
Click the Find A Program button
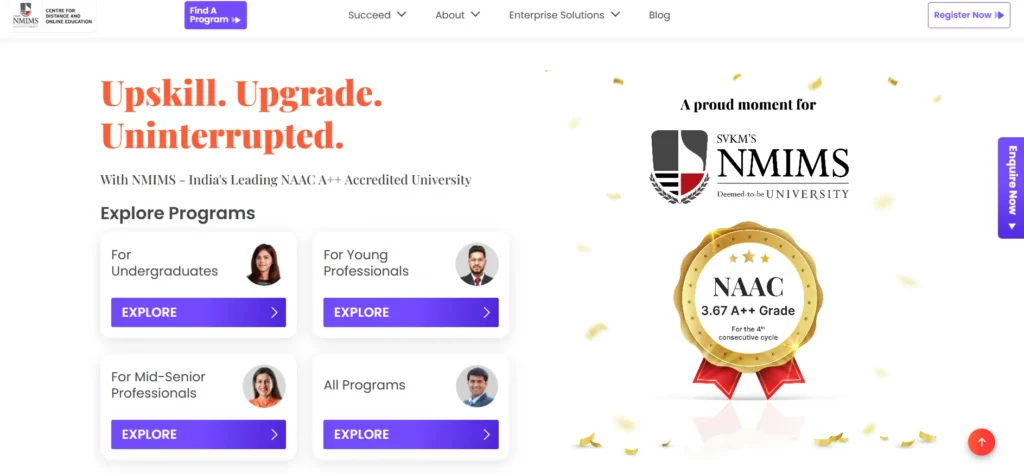[216, 15]
